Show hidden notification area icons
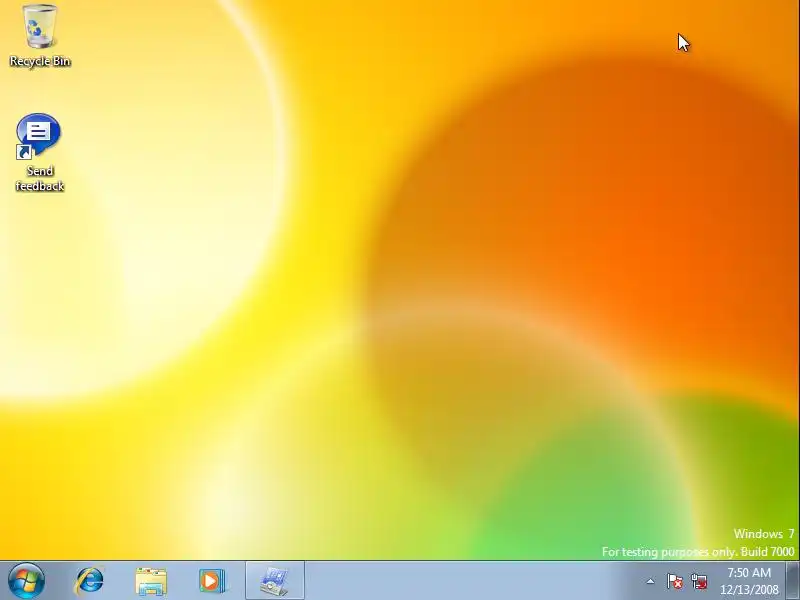This screenshot has width=800, height=600. (651, 581)
